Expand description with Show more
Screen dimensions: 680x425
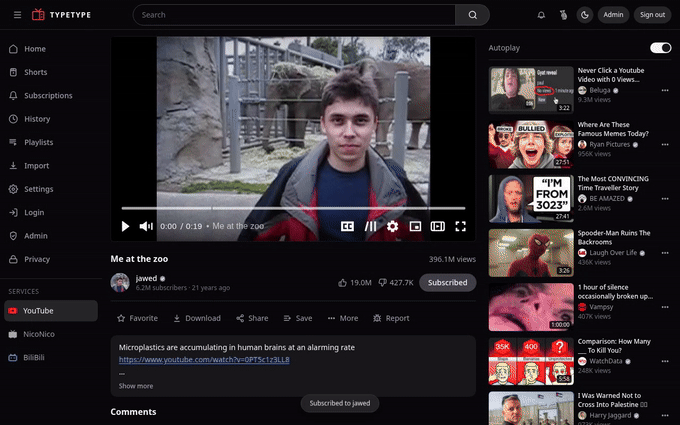tap(136, 386)
